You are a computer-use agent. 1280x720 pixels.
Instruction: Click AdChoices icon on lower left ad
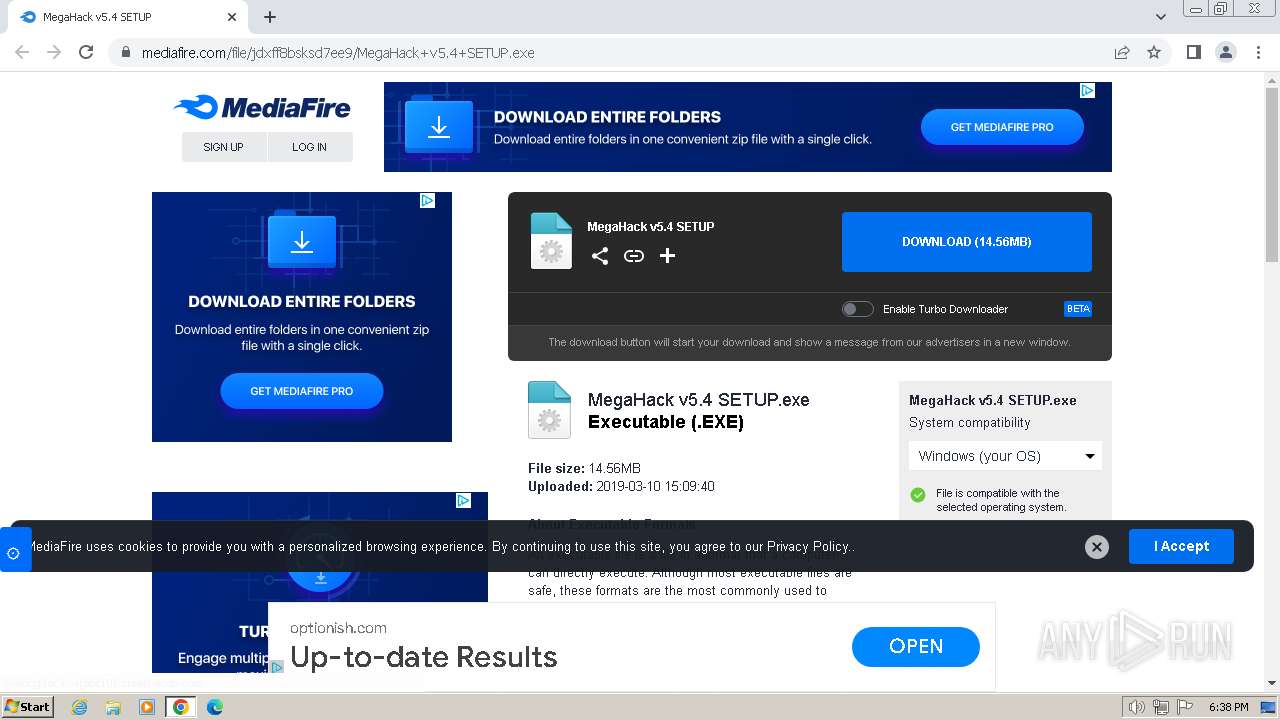[x=463, y=501]
